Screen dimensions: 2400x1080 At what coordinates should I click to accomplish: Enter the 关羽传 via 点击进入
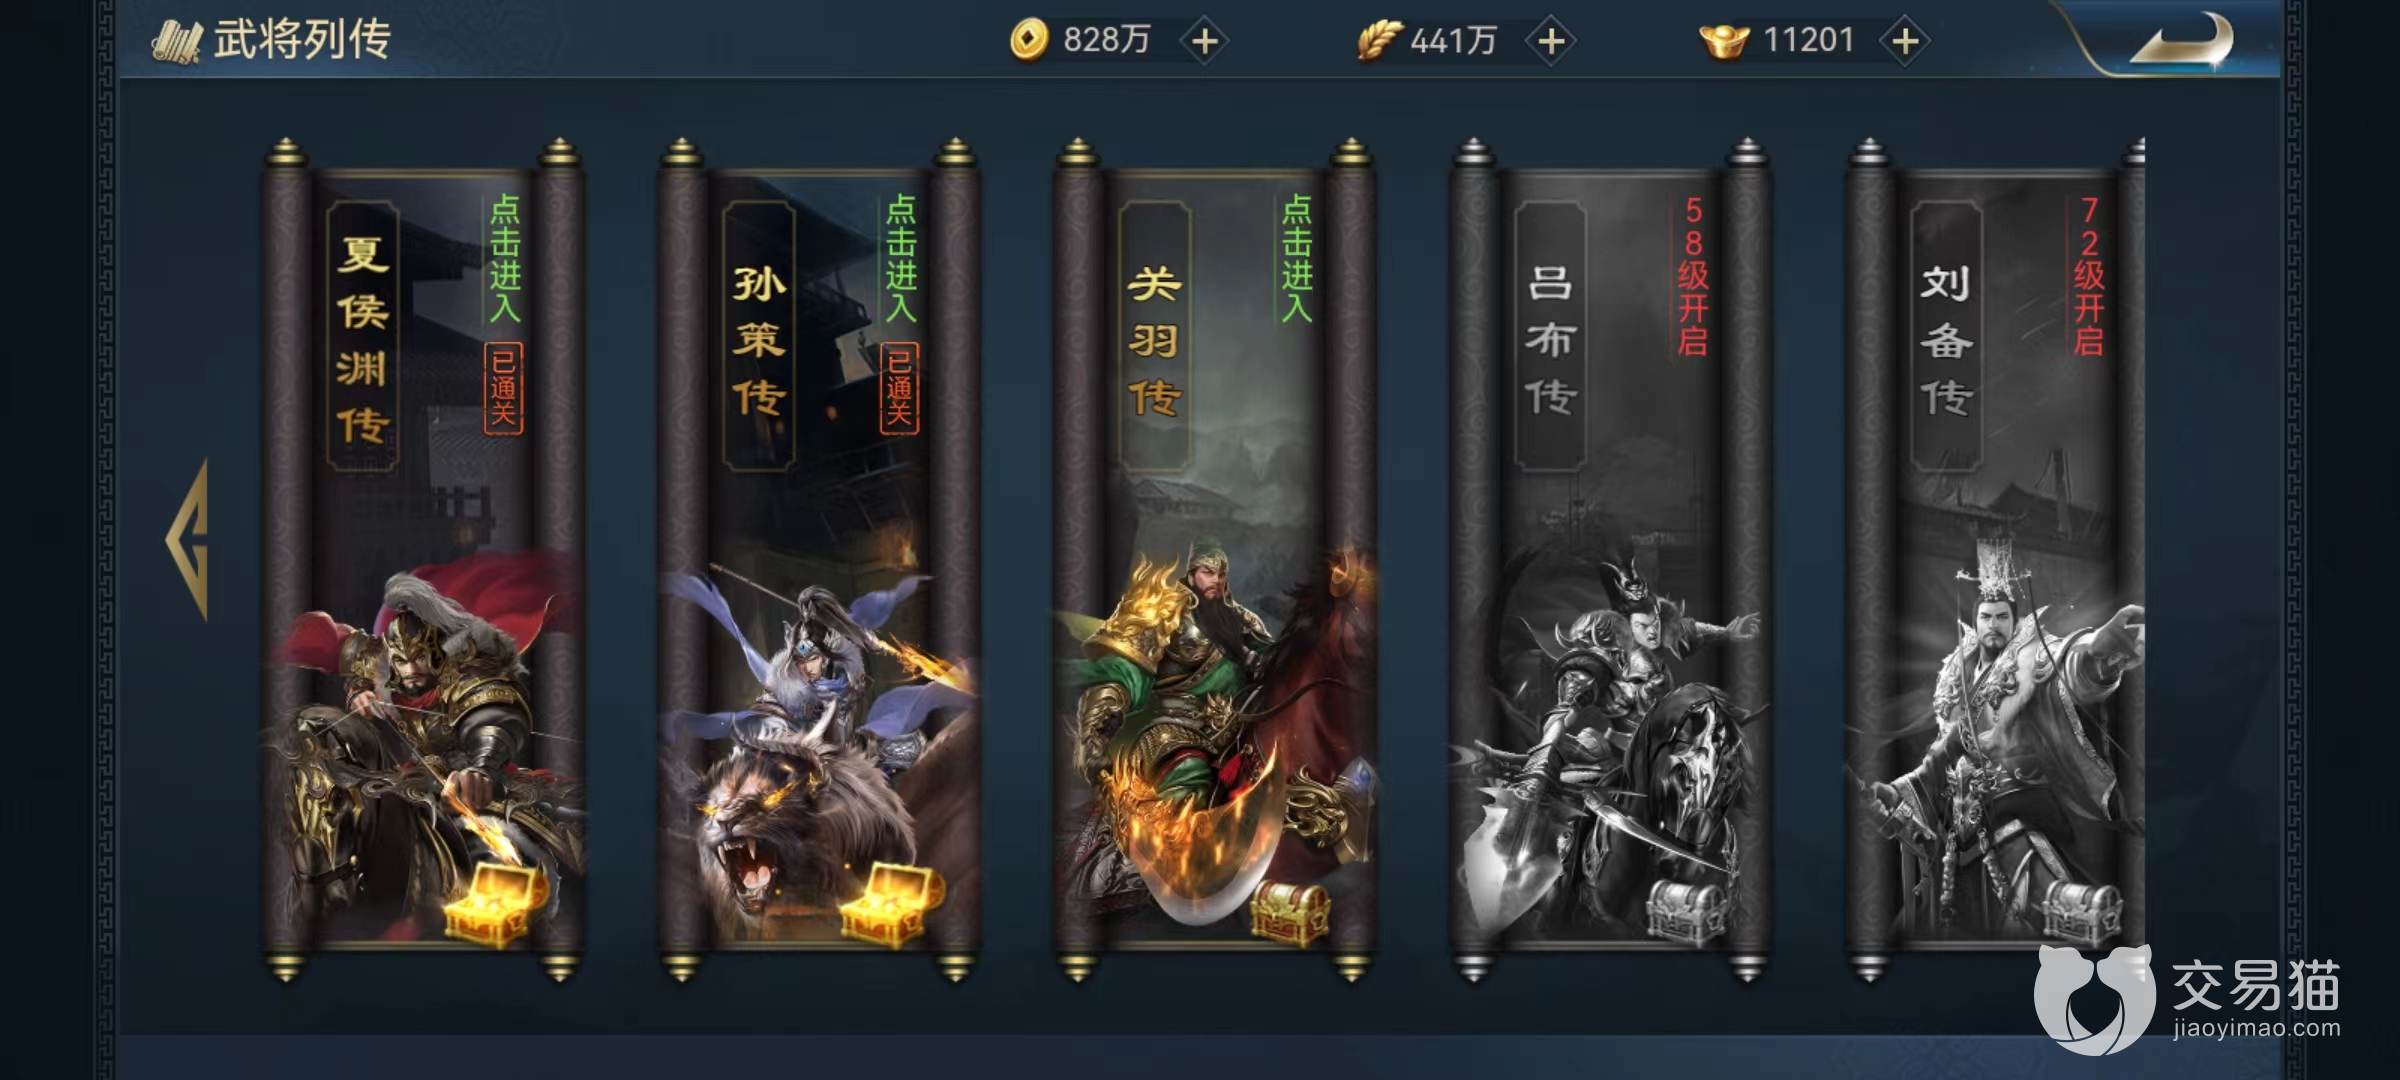point(1296,258)
